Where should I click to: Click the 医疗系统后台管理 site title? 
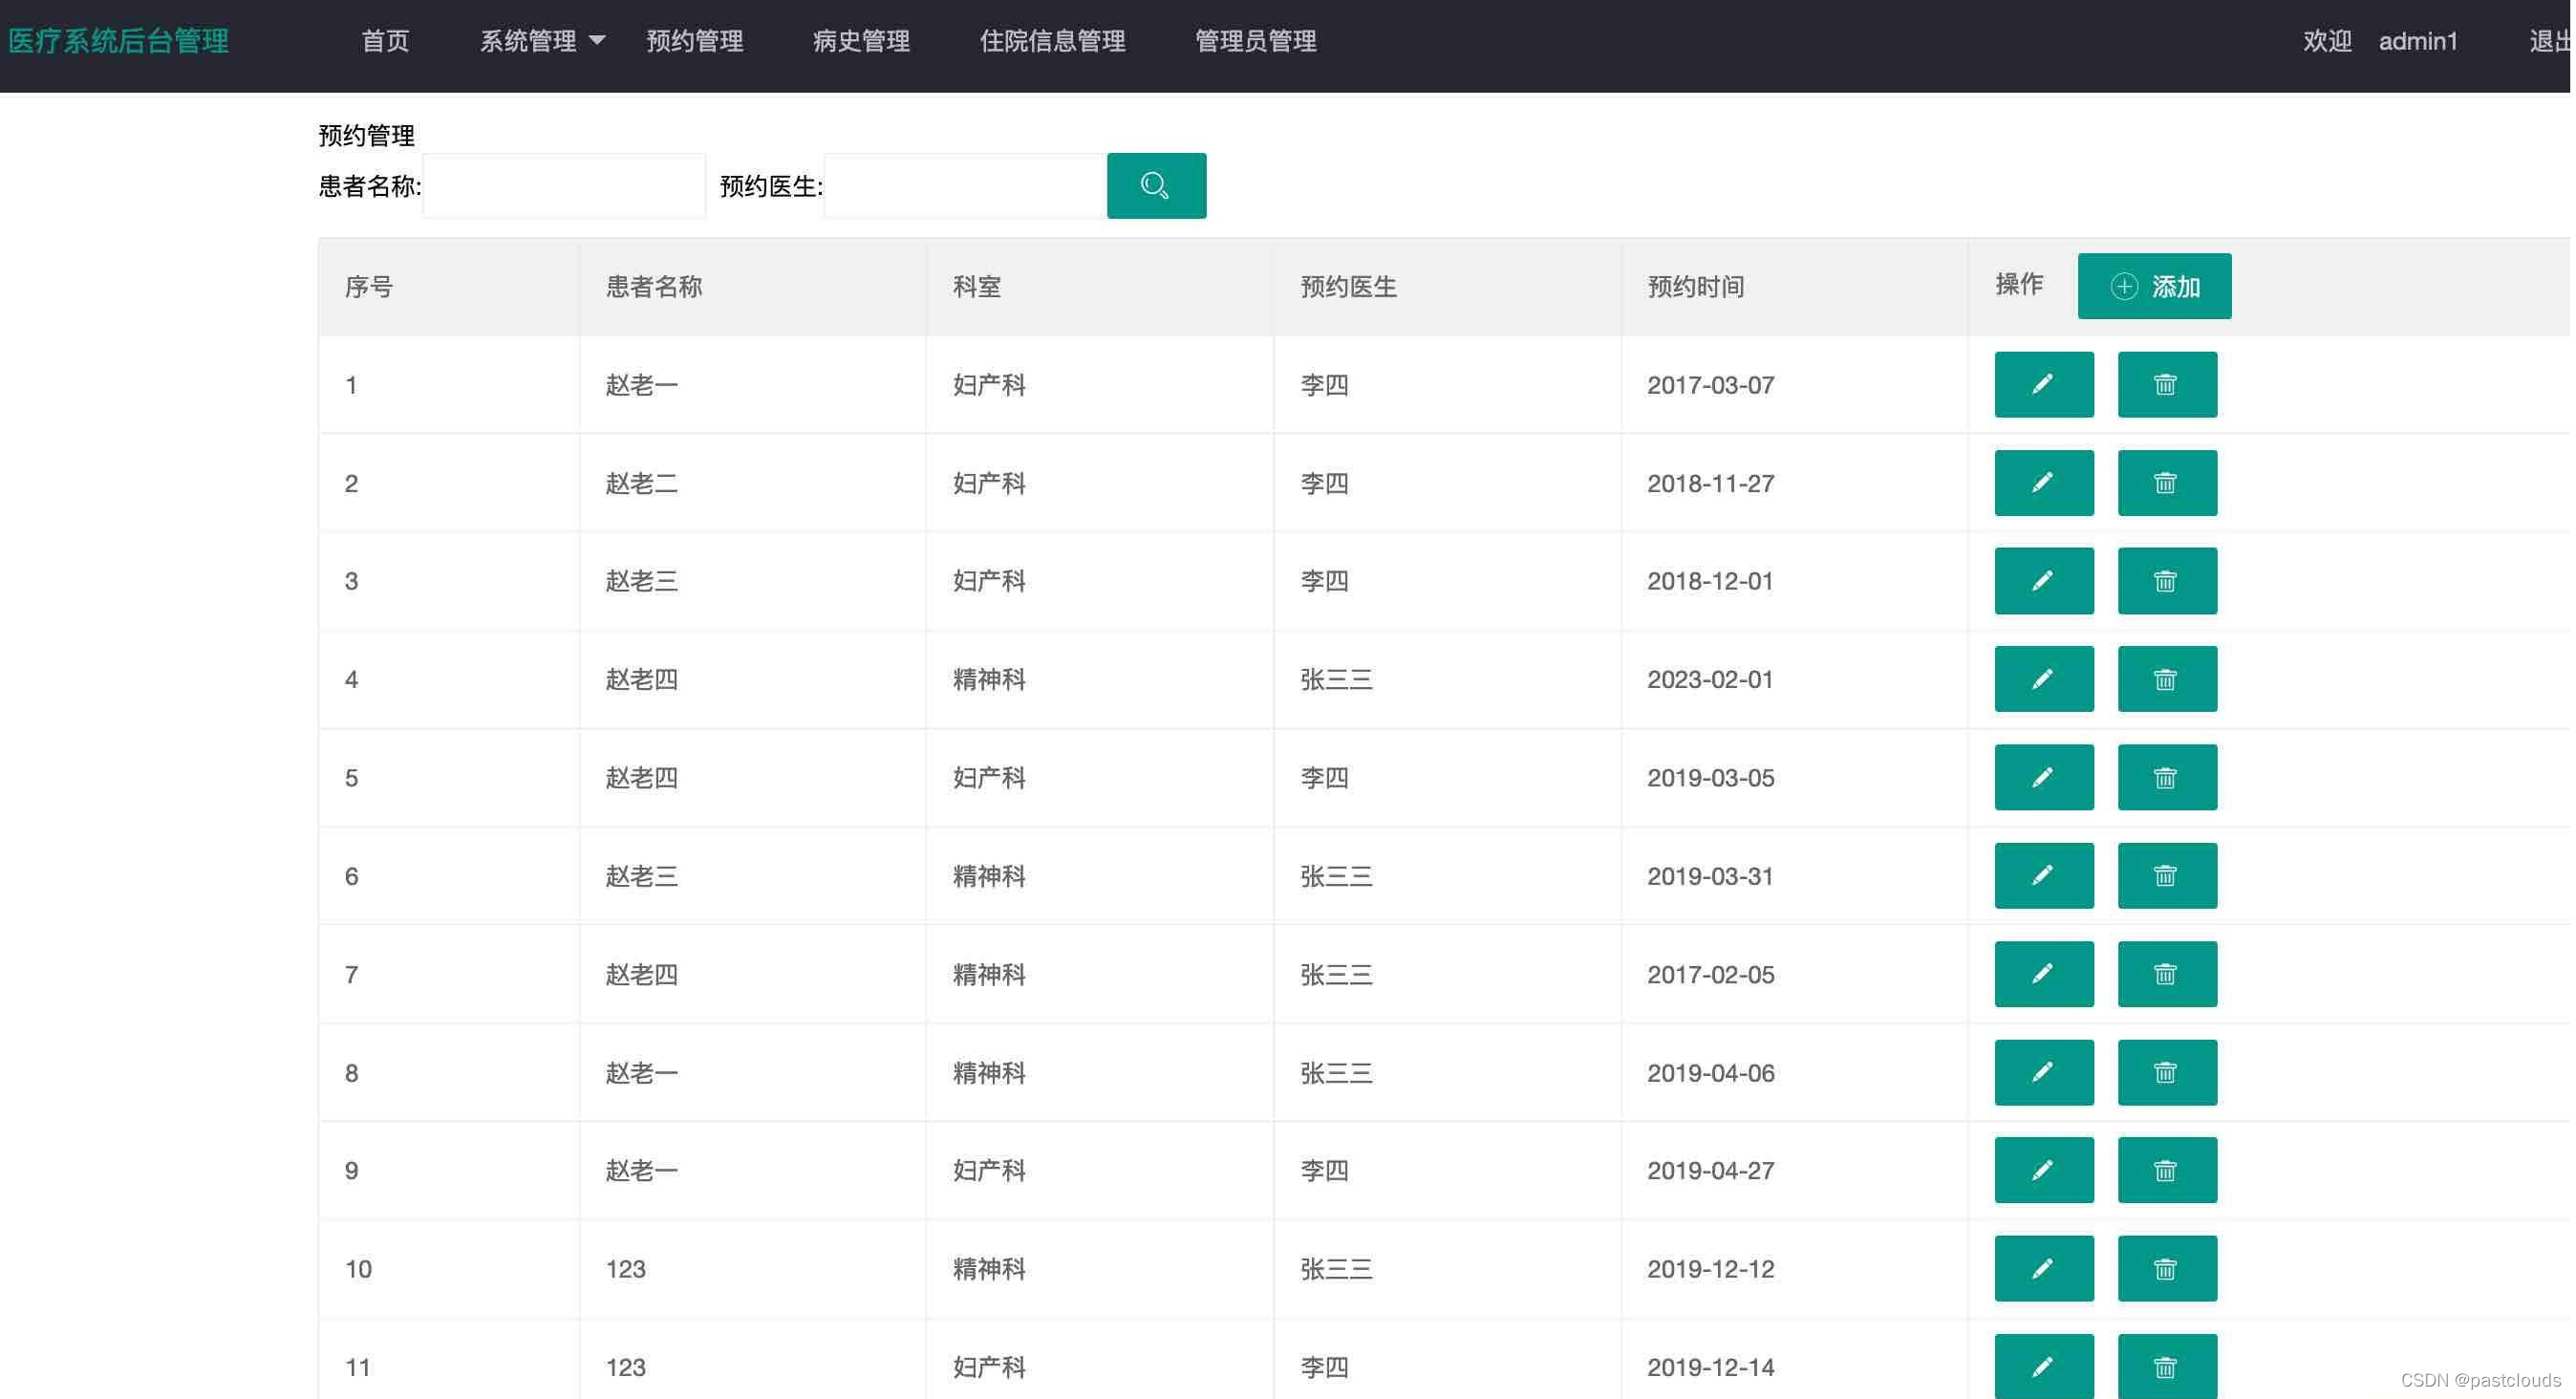point(118,41)
